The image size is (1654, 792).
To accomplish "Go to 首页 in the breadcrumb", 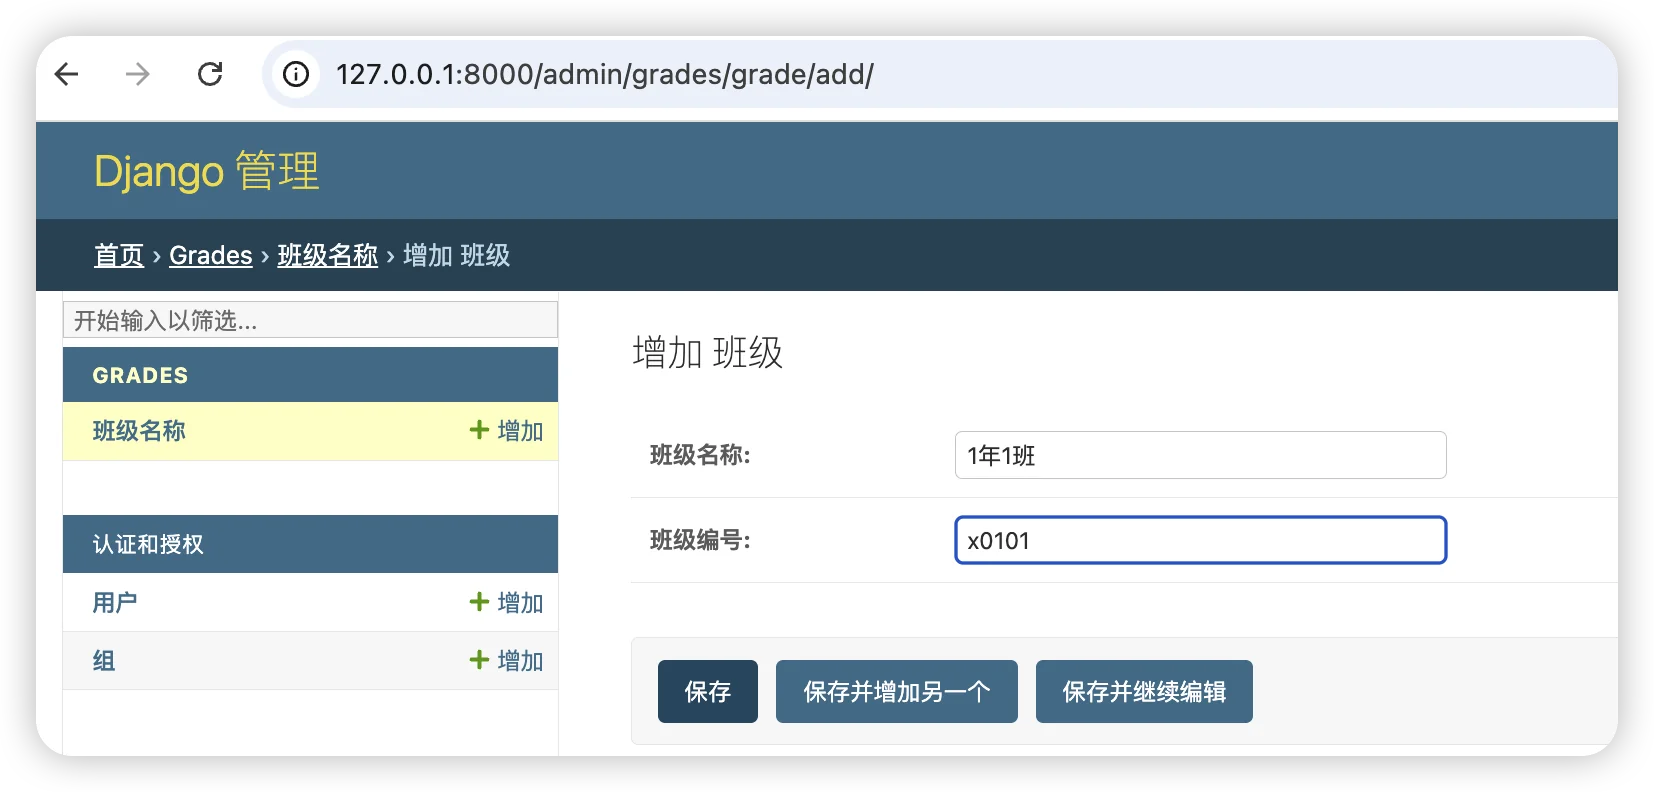I will tap(119, 255).
